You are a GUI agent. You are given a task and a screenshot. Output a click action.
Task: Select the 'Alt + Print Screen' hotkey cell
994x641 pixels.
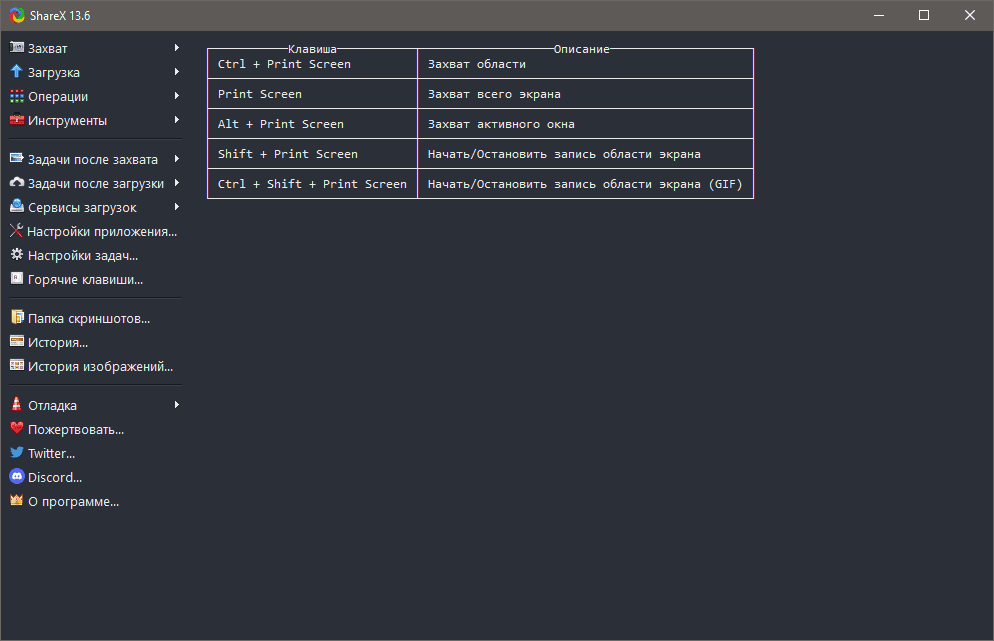point(313,124)
